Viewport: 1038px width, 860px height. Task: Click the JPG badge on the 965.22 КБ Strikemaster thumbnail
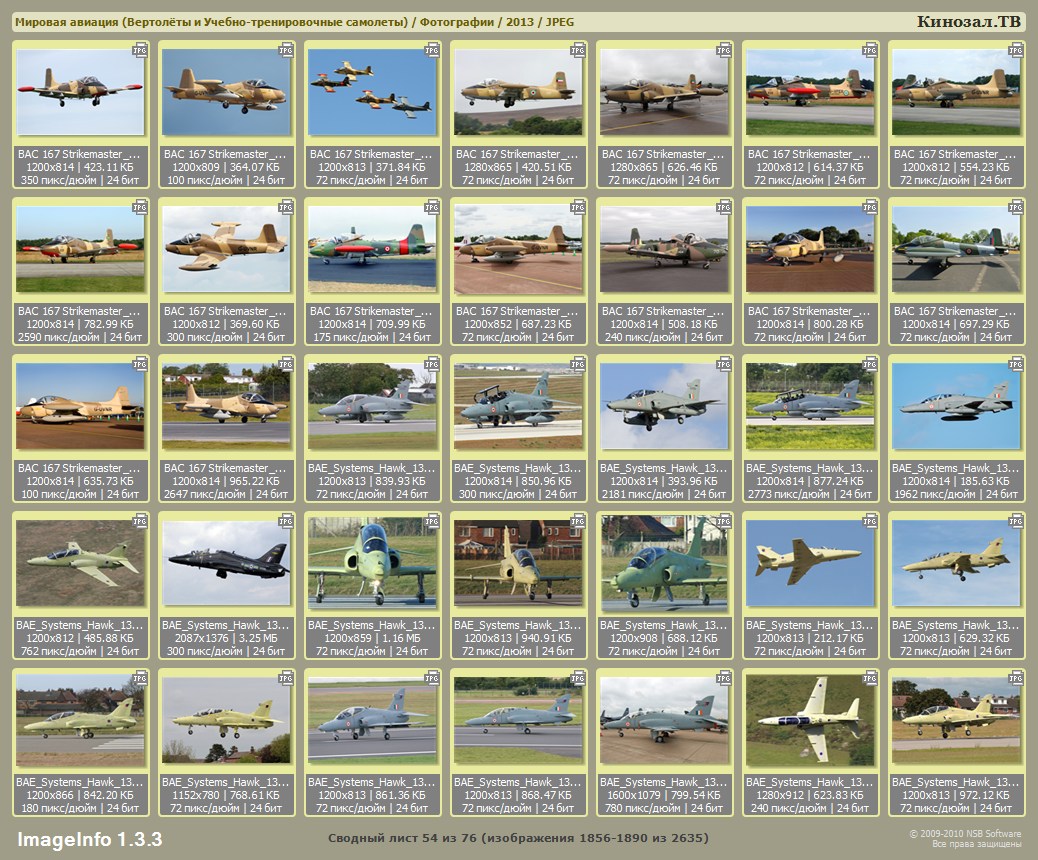coord(286,363)
